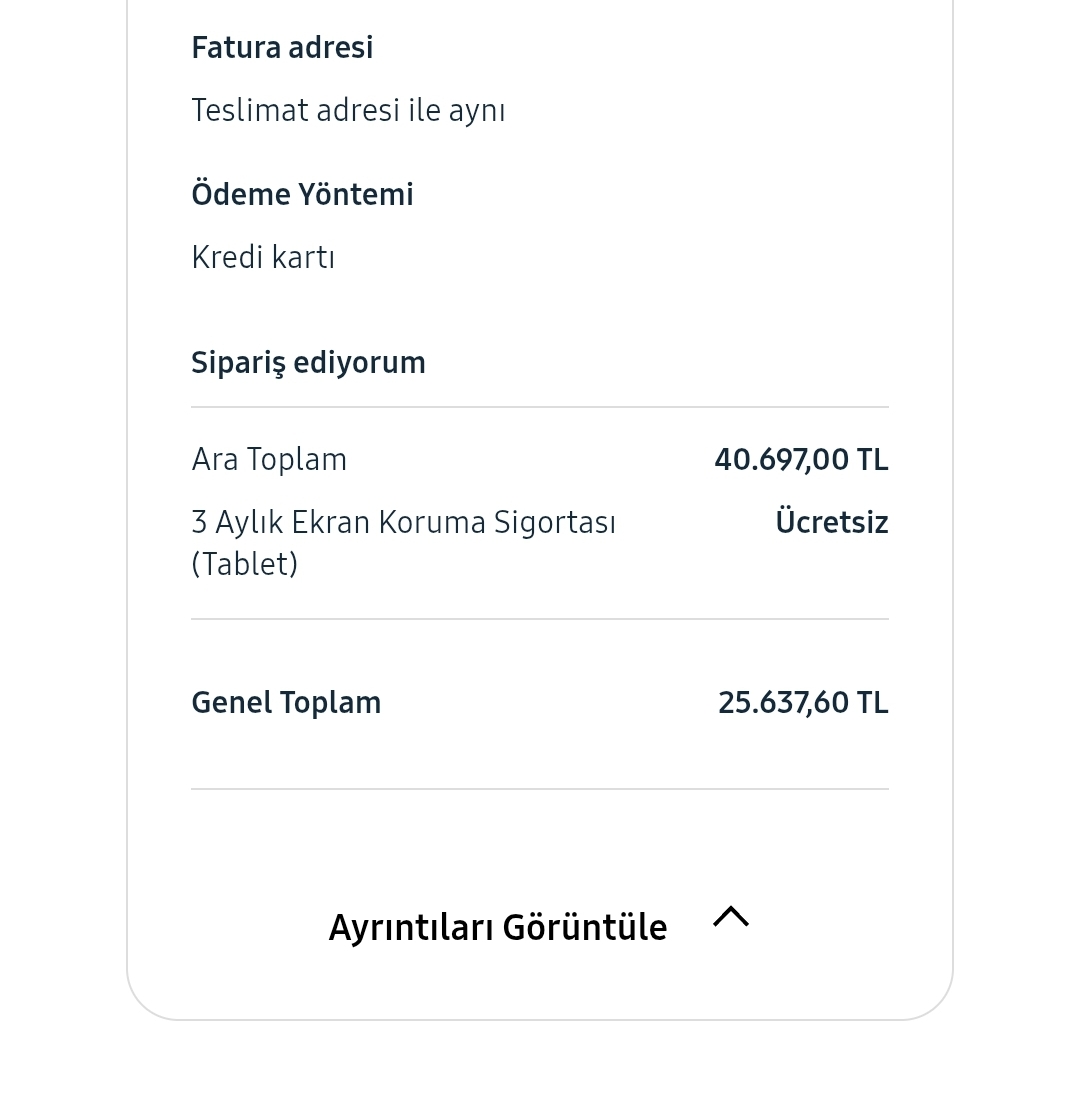Tap the empty area below the summary card
Image resolution: width=1080 pixels, height=1114 pixels.
point(540,1068)
